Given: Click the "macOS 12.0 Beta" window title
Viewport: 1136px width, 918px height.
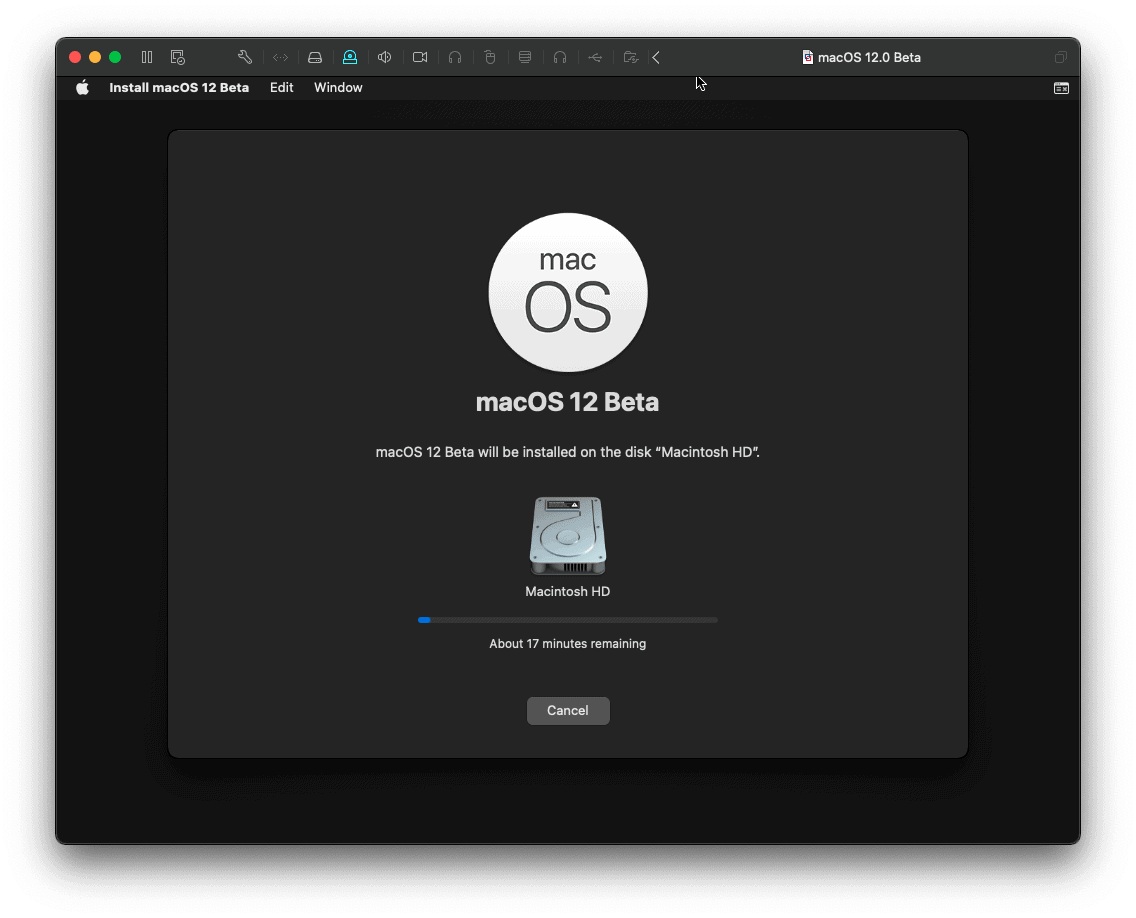Looking at the screenshot, I should point(869,57).
